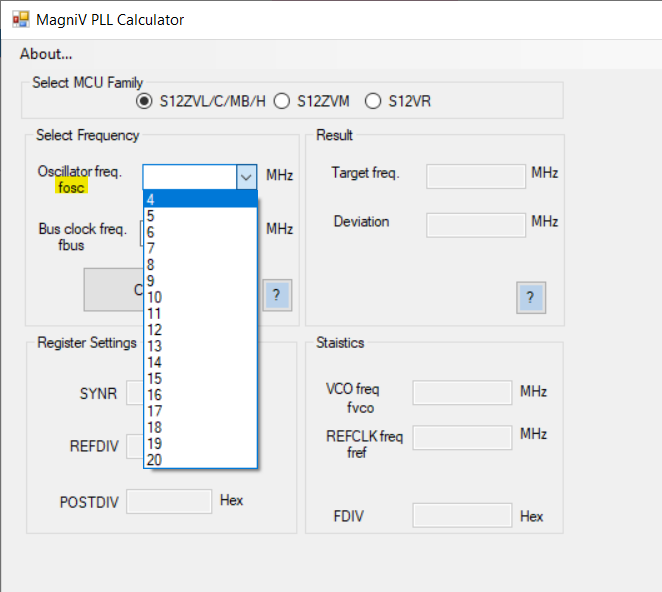Viewport: 662px width, 592px height.
Task: Click the VCO freq fvco field
Action: point(462,393)
